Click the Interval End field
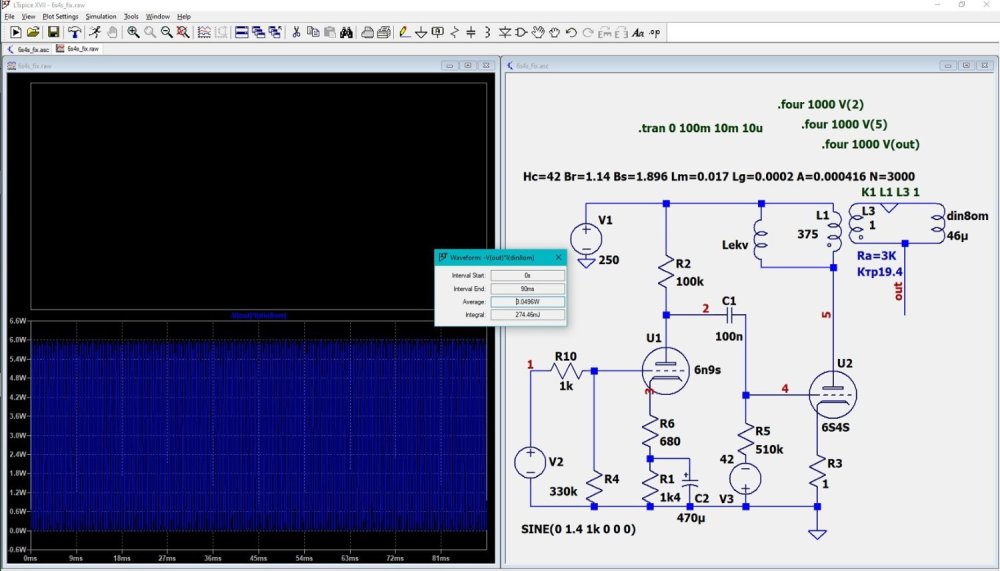 [527, 288]
